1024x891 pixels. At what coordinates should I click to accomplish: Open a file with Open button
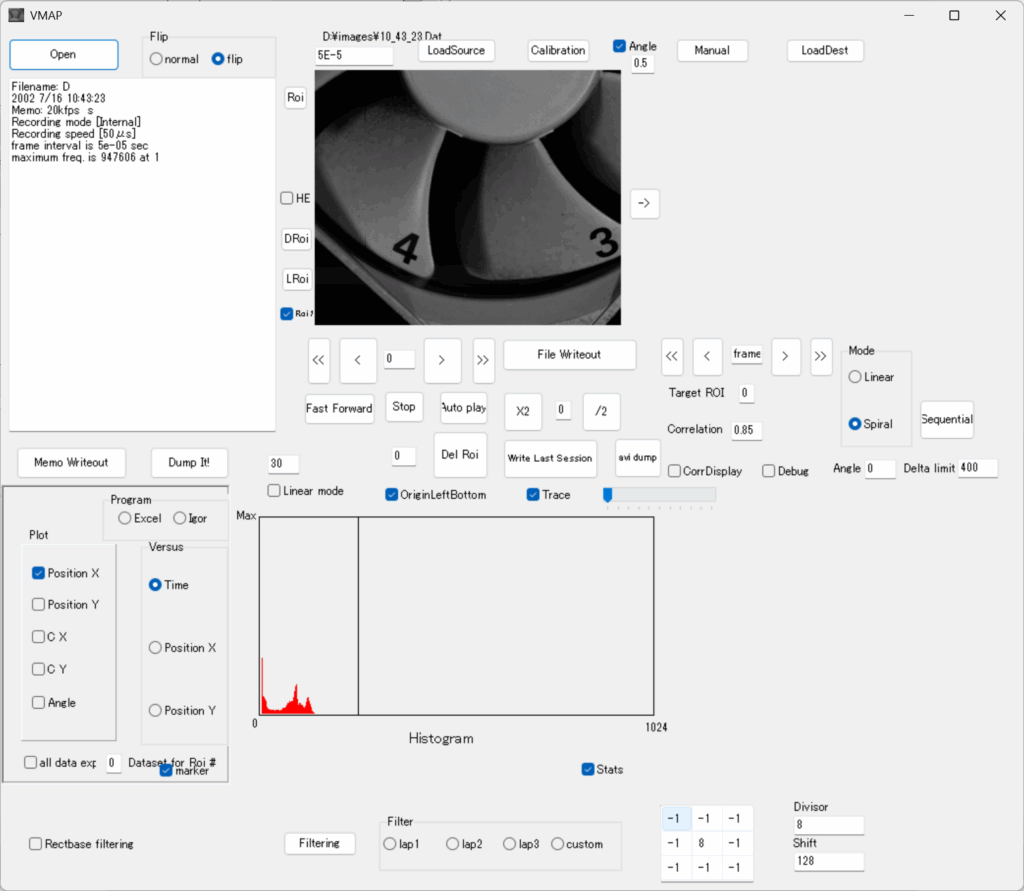pyautogui.click(x=63, y=54)
